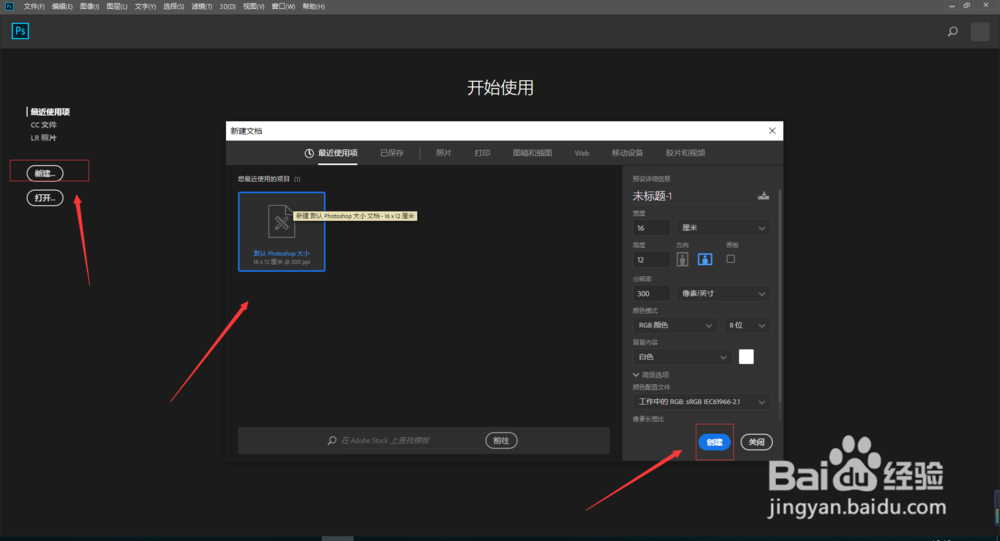
Task: Switch to the 移动设备 tab
Action: [x=628, y=153]
